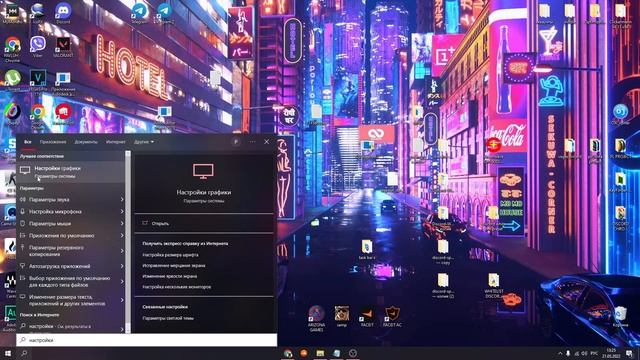Screen dimensions: 640x360
Task: Open the notification center icon
Action: click(x=629, y=353)
